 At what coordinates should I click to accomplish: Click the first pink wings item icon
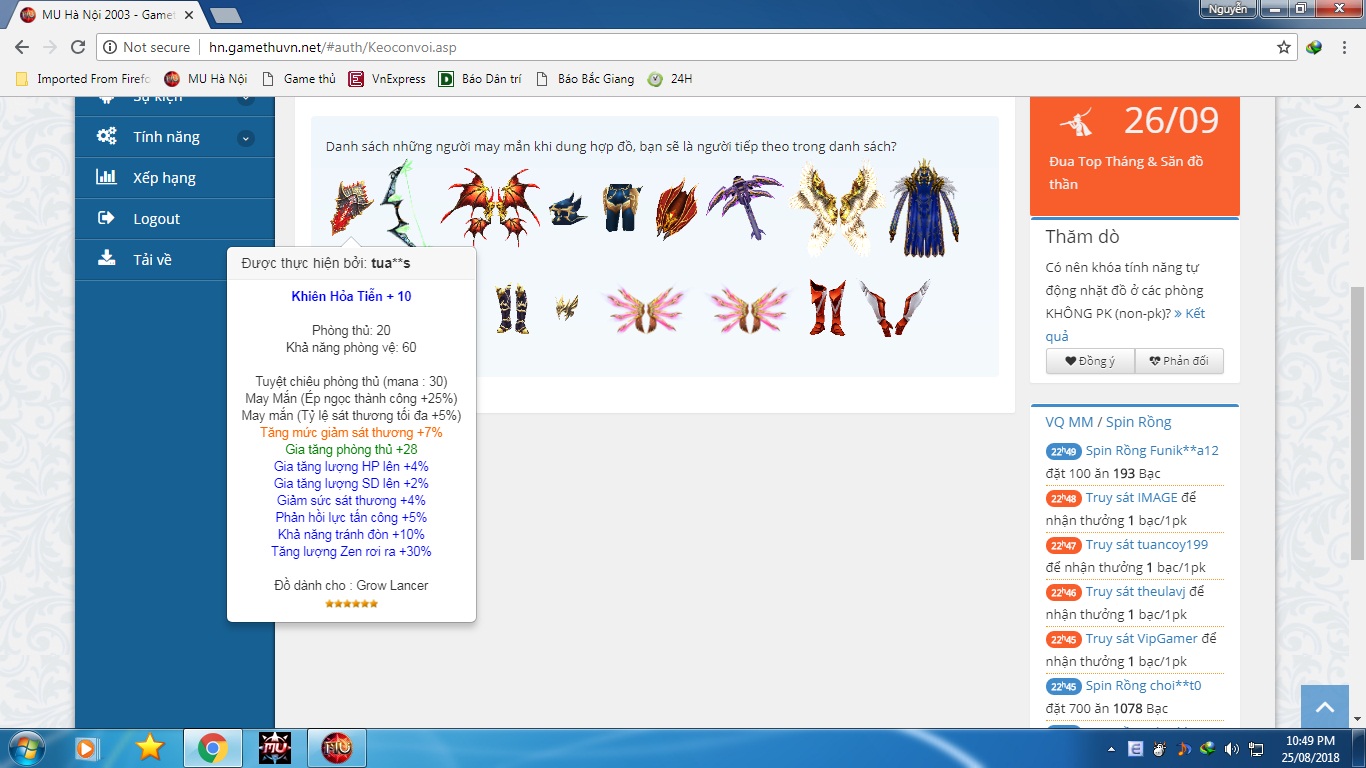click(x=643, y=309)
